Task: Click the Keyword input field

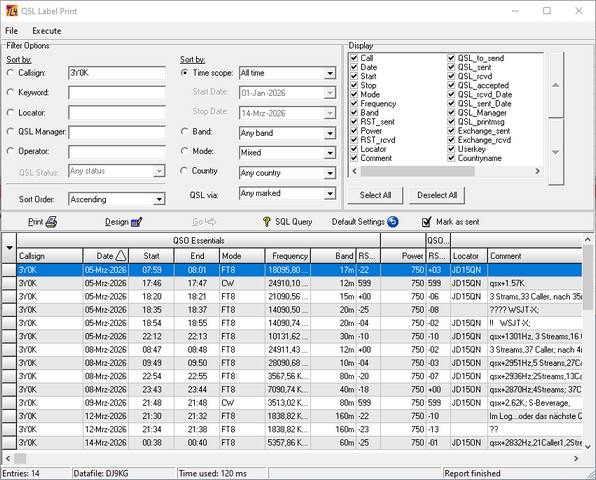Action: [x=117, y=92]
